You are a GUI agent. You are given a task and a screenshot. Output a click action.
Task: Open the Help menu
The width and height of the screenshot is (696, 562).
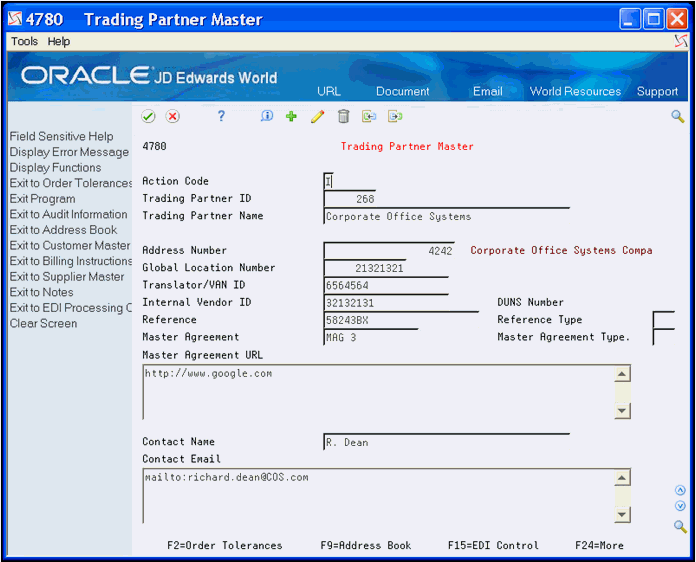(59, 41)
